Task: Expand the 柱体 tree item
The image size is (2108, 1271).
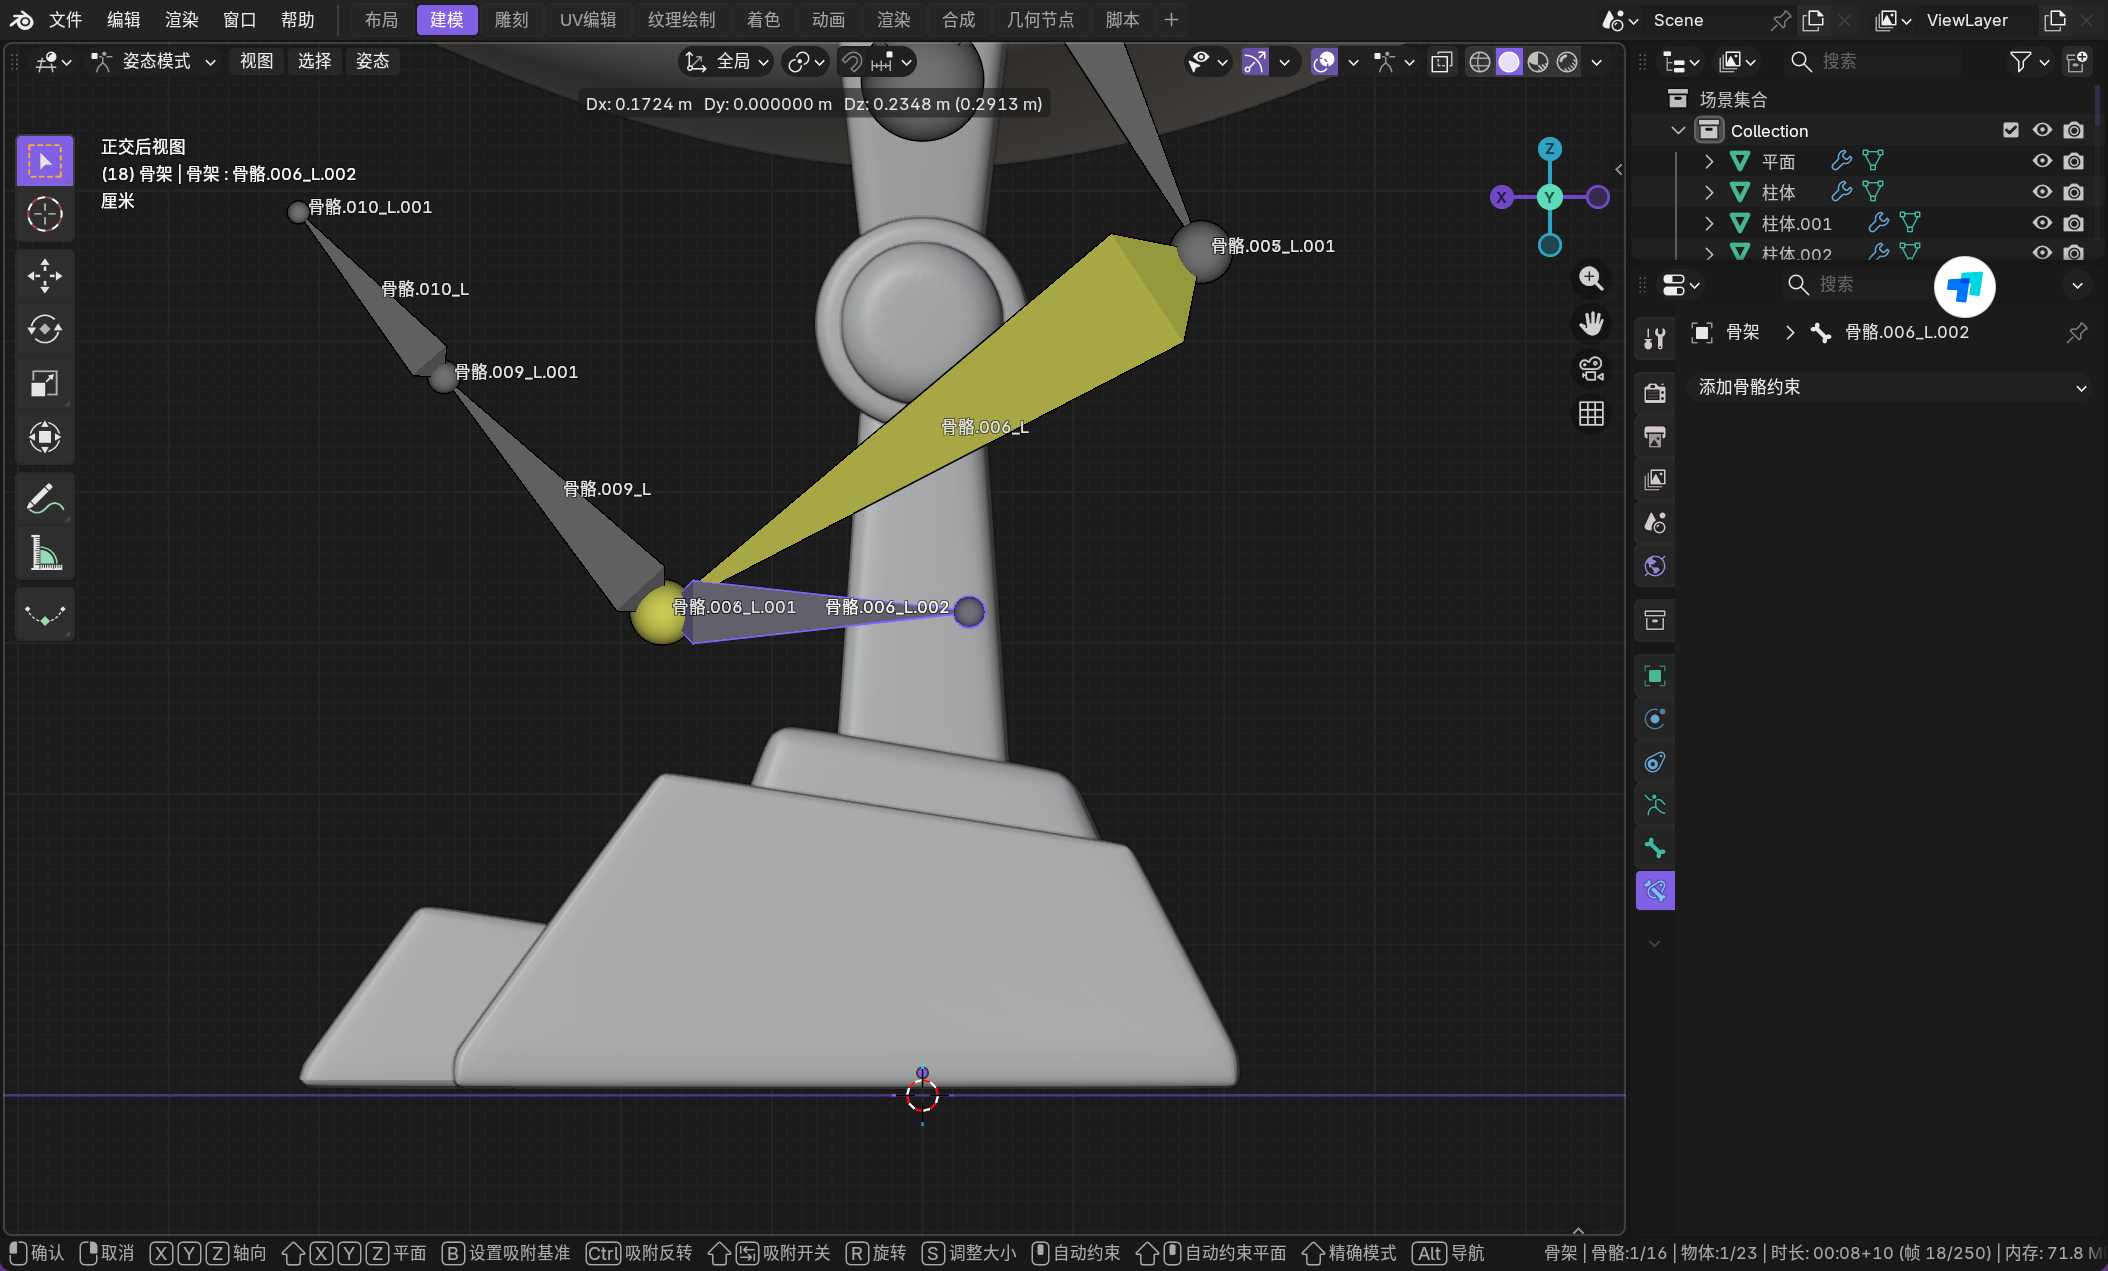Action: 1709,192
